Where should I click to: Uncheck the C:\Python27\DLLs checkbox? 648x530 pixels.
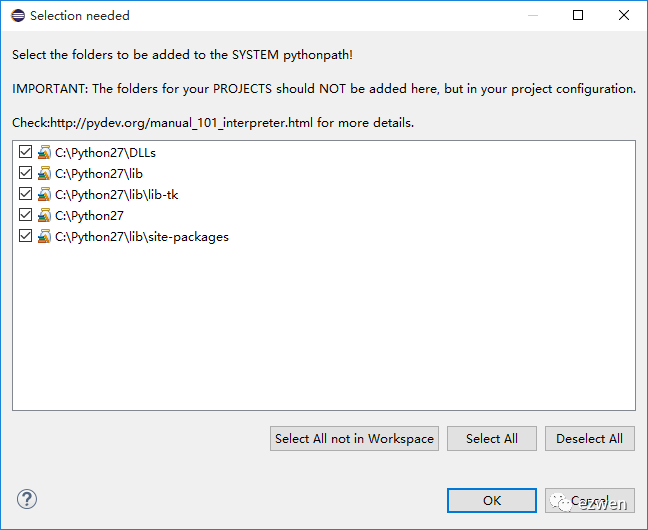click(26, 152)
